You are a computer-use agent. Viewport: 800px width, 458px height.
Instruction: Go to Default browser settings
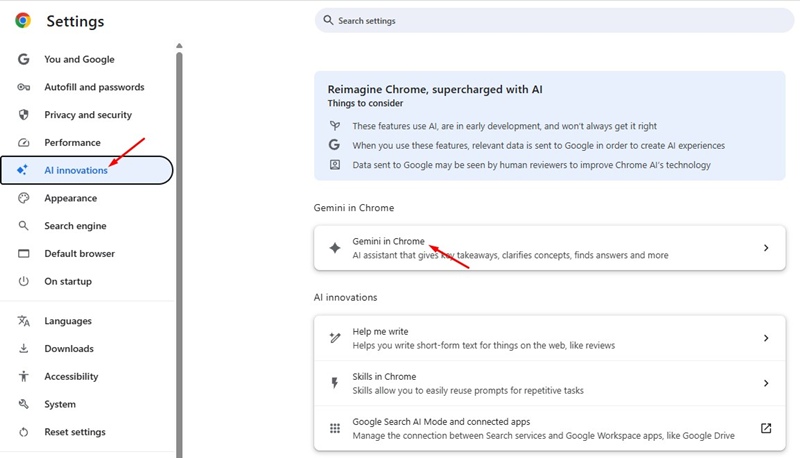[87, 253]
